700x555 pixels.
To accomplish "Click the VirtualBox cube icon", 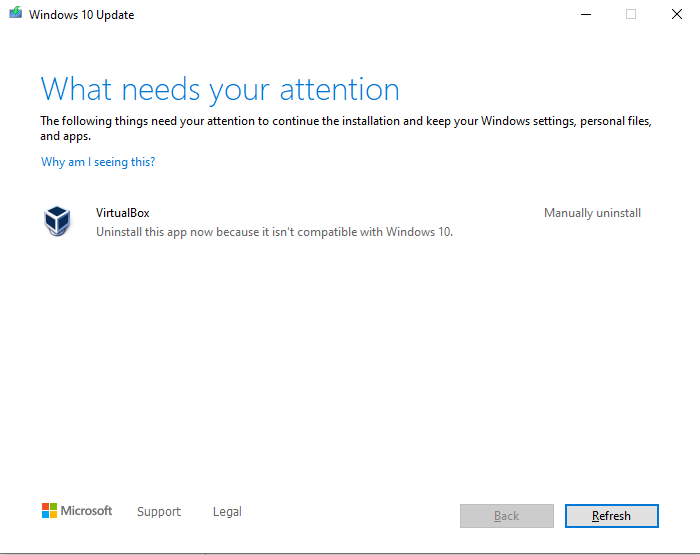I will (x=57, y=221).
